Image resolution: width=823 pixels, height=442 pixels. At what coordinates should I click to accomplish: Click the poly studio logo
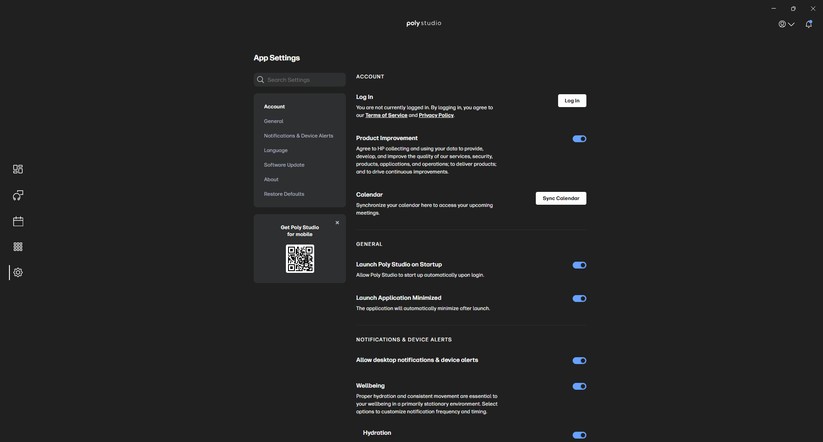(424, 23)
